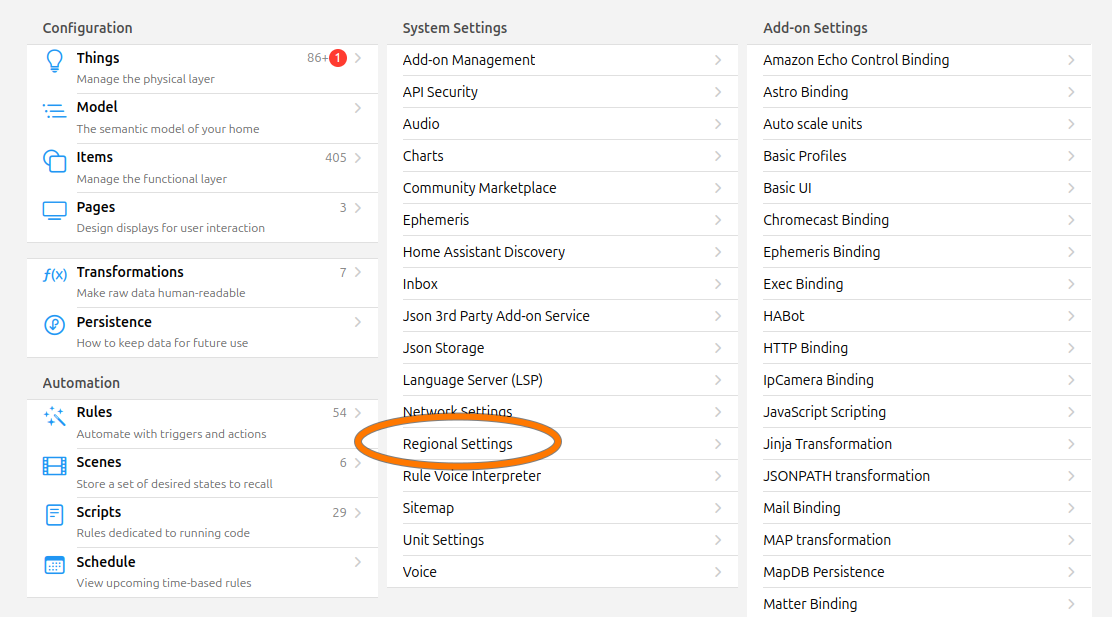
Task: Open Community Marketplace settings
Action: pos(562,188)
